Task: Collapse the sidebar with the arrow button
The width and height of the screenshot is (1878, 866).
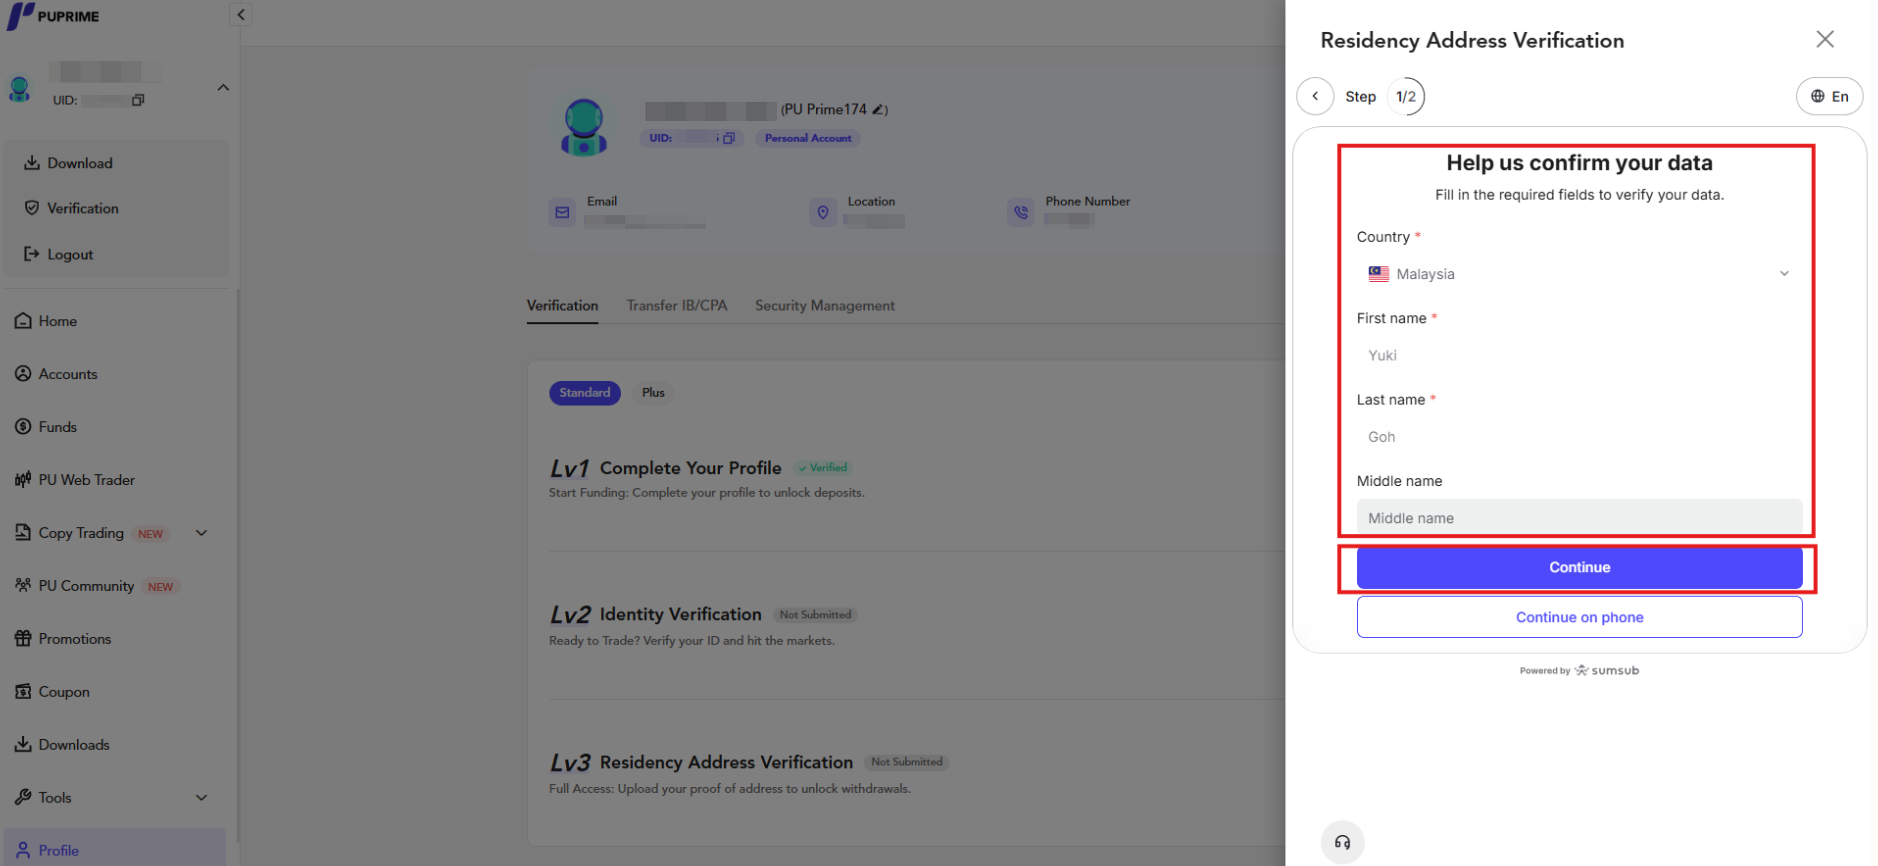Action: click(240, 15)
